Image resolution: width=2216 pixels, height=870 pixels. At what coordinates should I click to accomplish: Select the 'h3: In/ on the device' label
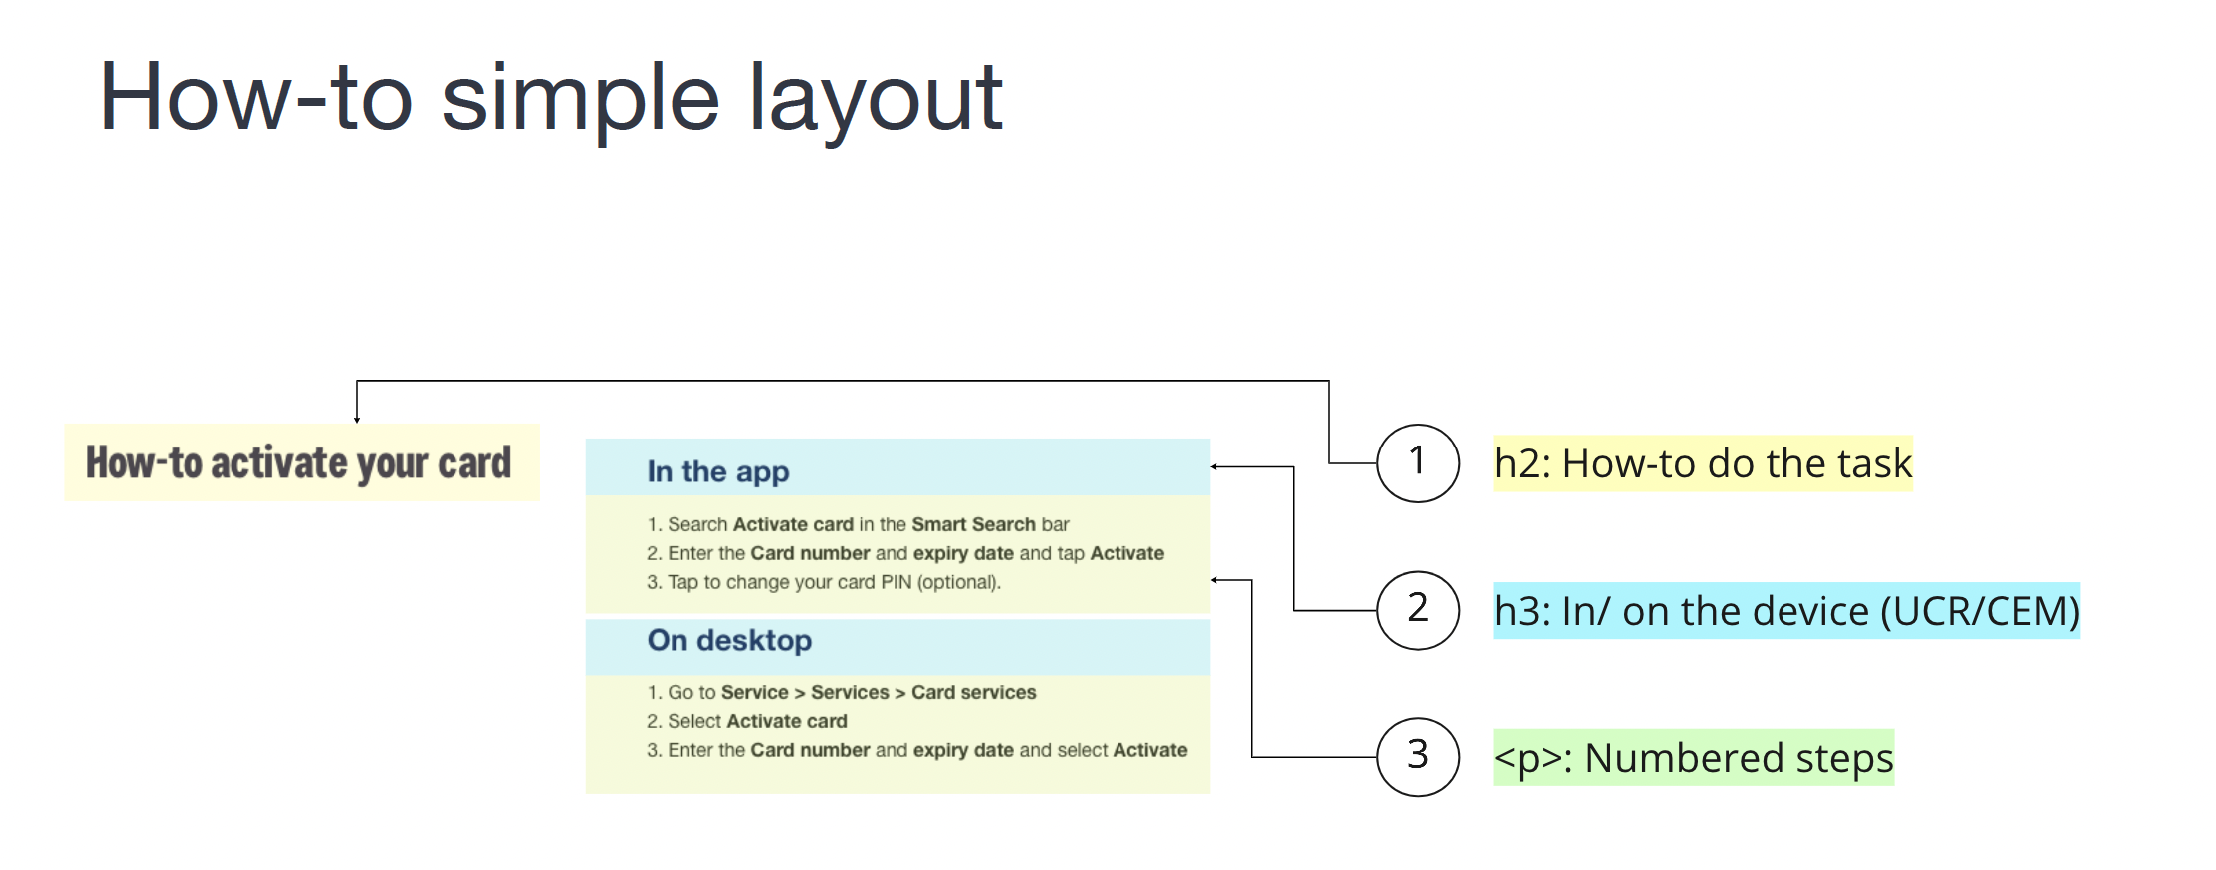(x=1786, y=611)
